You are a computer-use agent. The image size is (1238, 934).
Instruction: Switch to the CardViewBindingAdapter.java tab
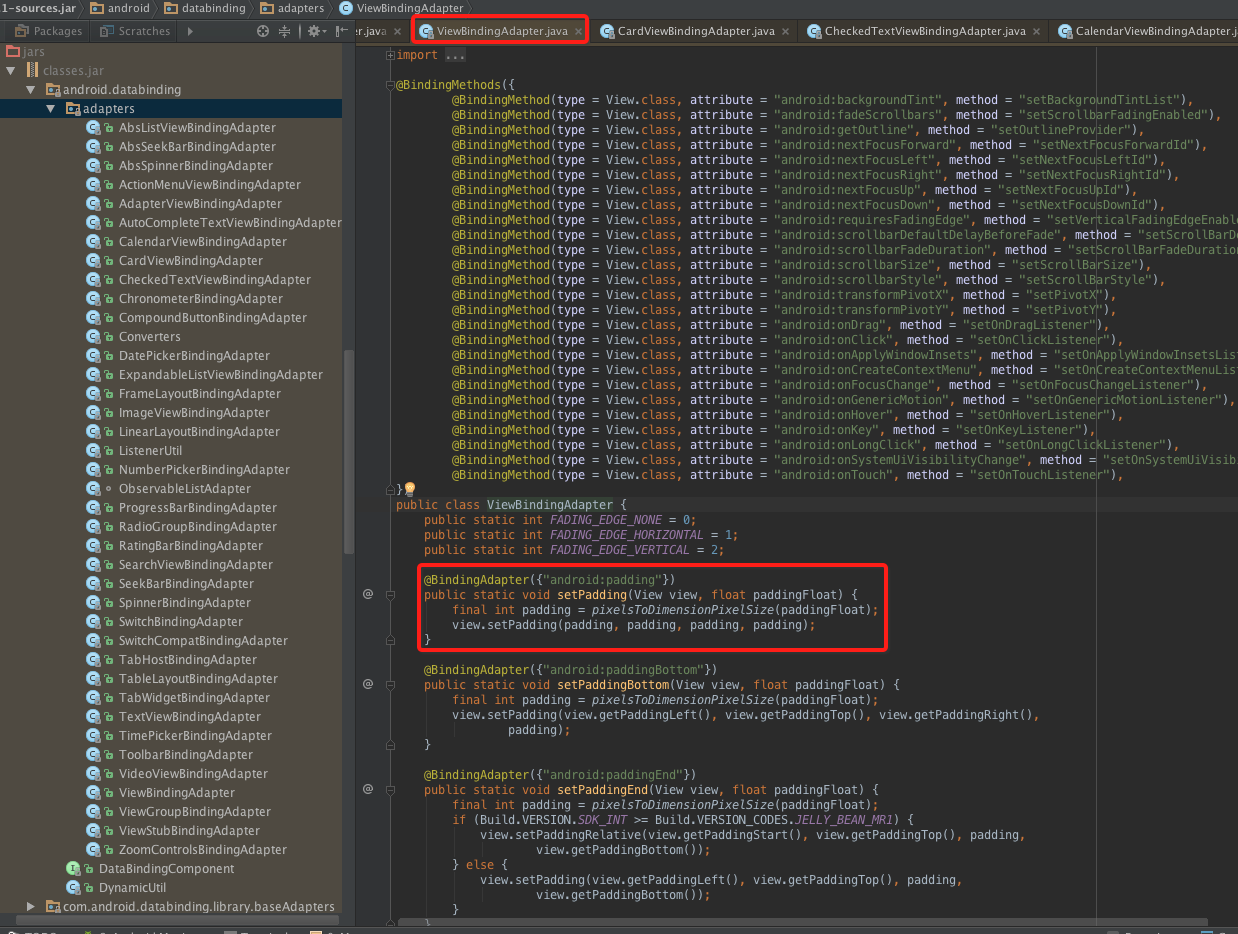[x=696, y=31]
